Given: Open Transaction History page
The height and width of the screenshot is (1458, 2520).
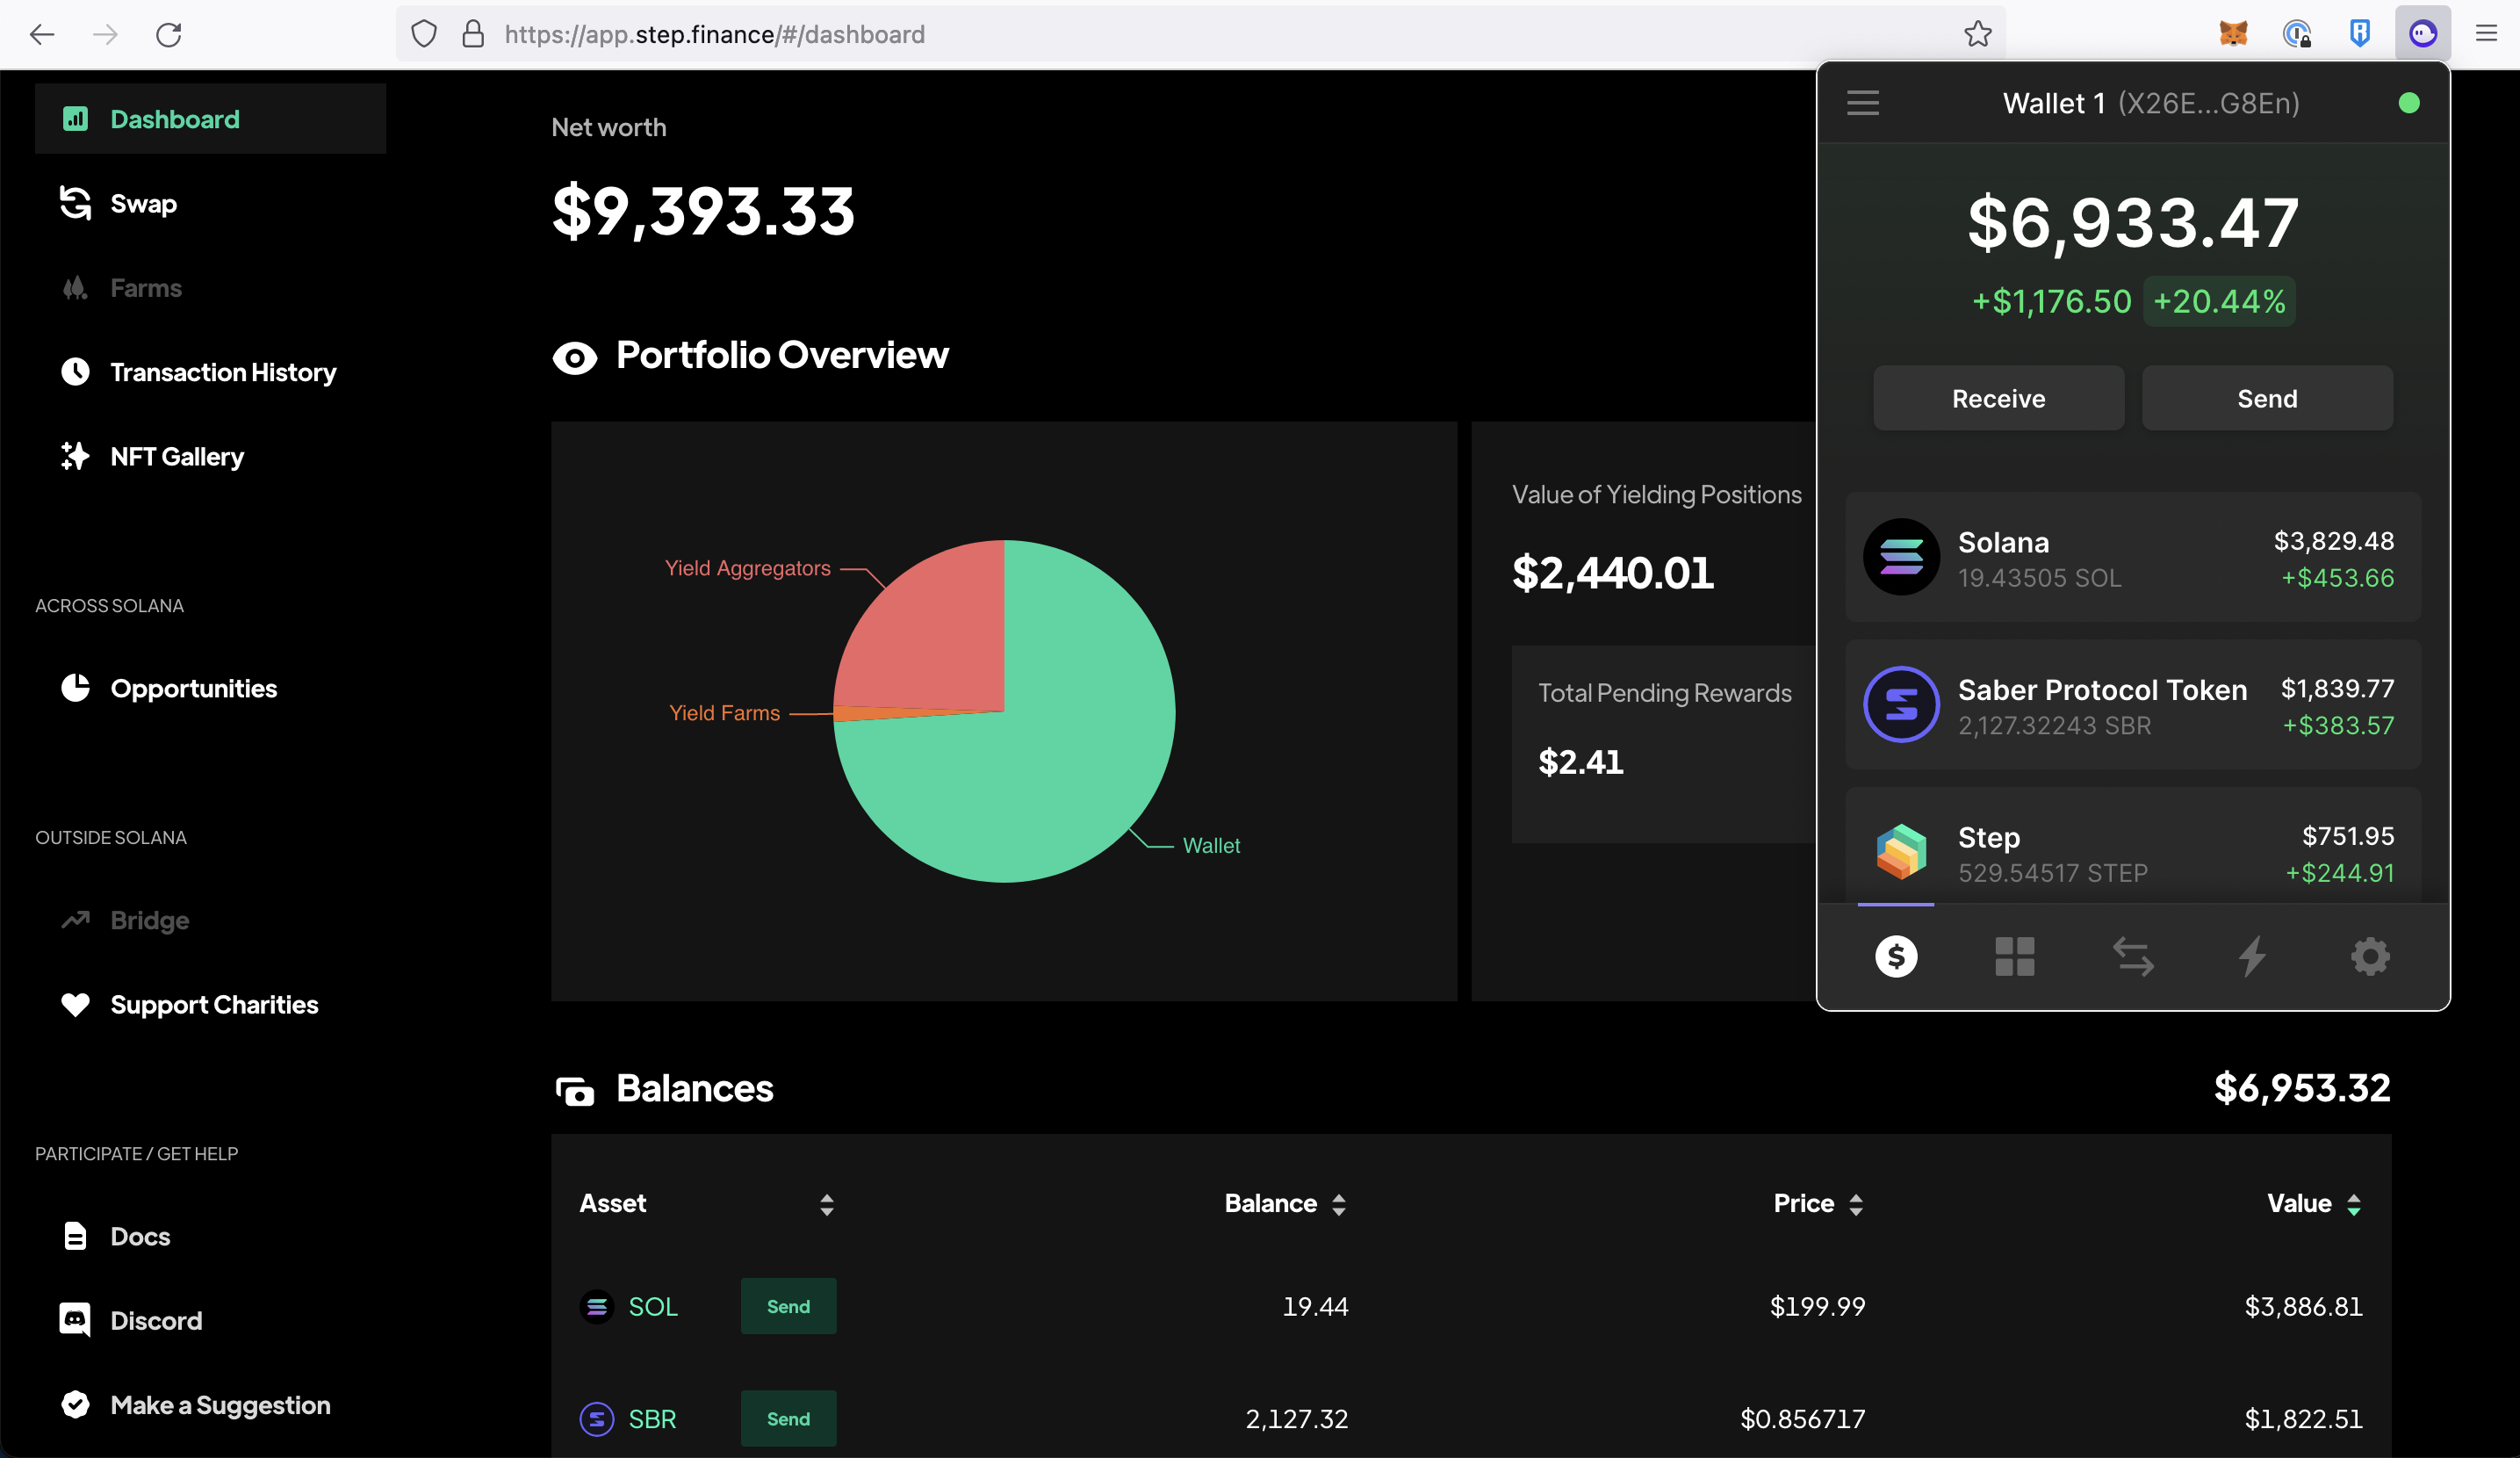Looking at the screenshot, I should pyautogui.click(x=223, y=372).
